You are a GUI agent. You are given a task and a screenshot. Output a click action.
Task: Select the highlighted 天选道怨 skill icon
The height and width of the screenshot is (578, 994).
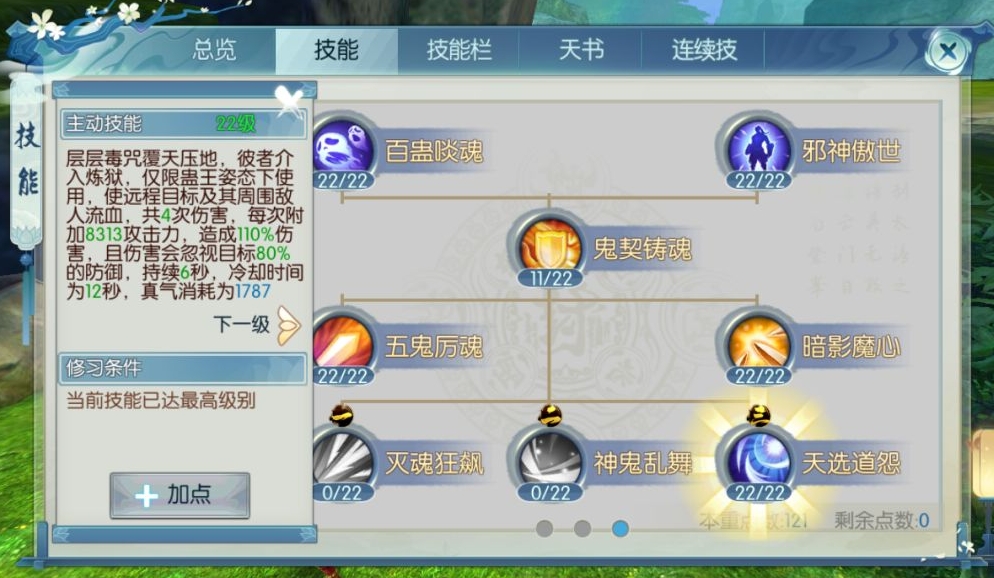[x=758, y=459]
